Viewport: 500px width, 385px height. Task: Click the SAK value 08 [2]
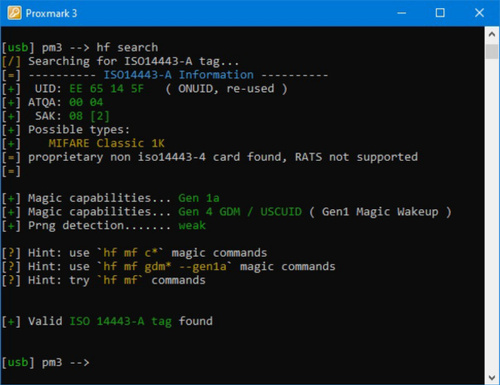(x=89, y=116)
